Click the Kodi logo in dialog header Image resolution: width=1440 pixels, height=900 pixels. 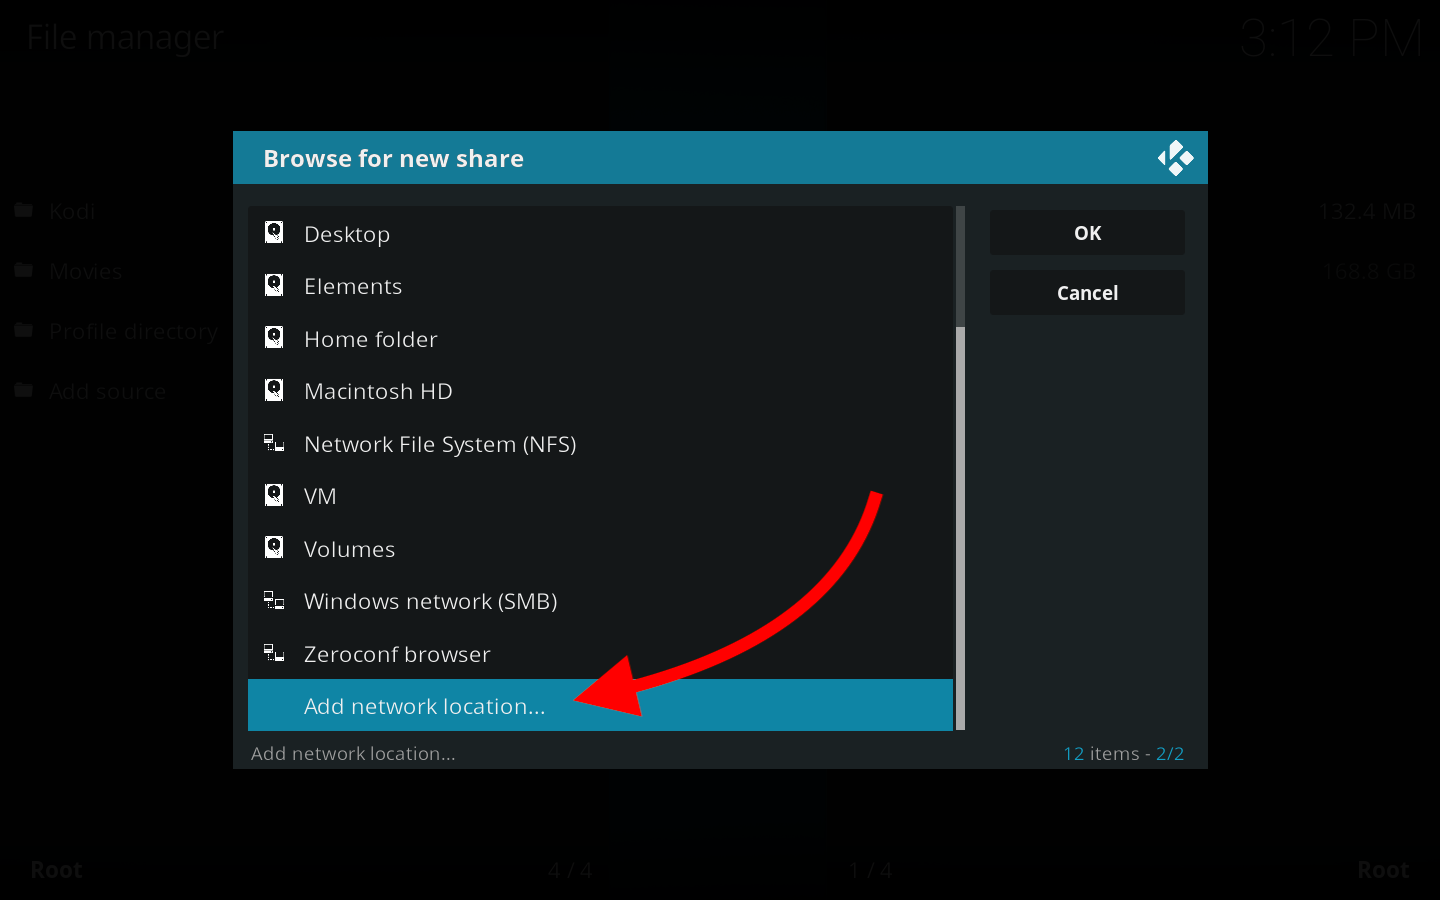coord(1176,158)
